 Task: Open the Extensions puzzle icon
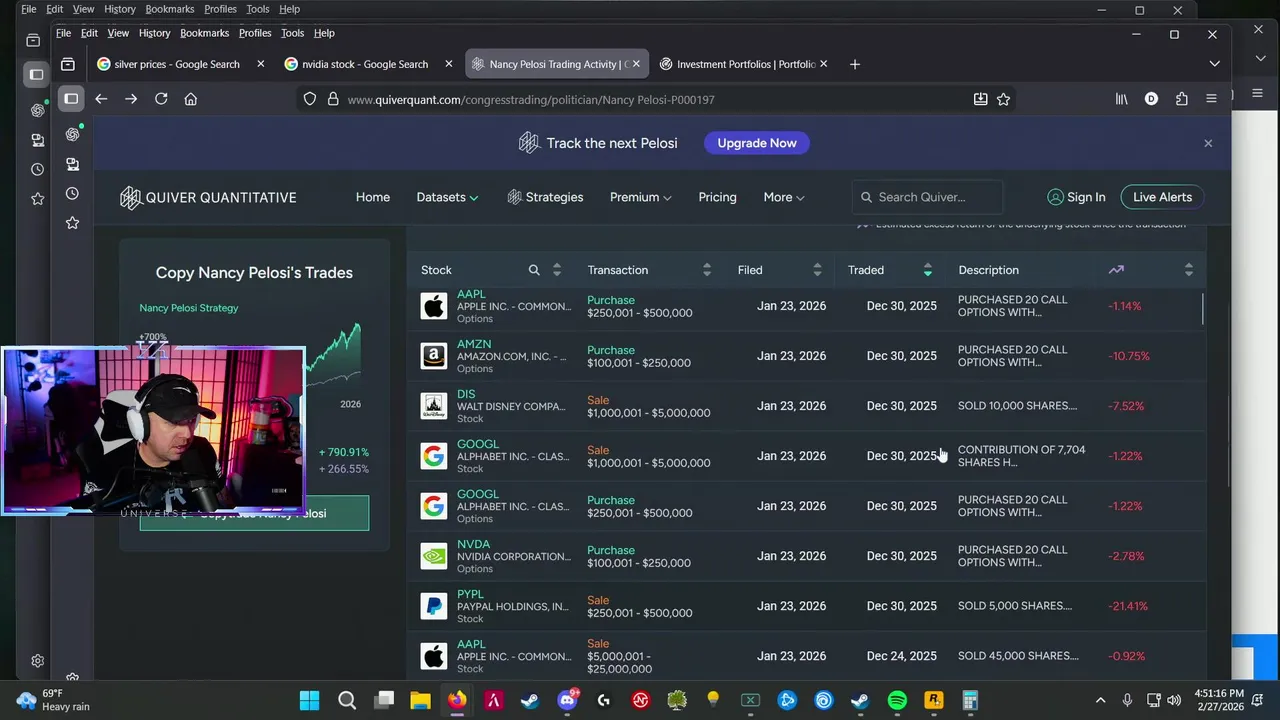coord(1182,99)
